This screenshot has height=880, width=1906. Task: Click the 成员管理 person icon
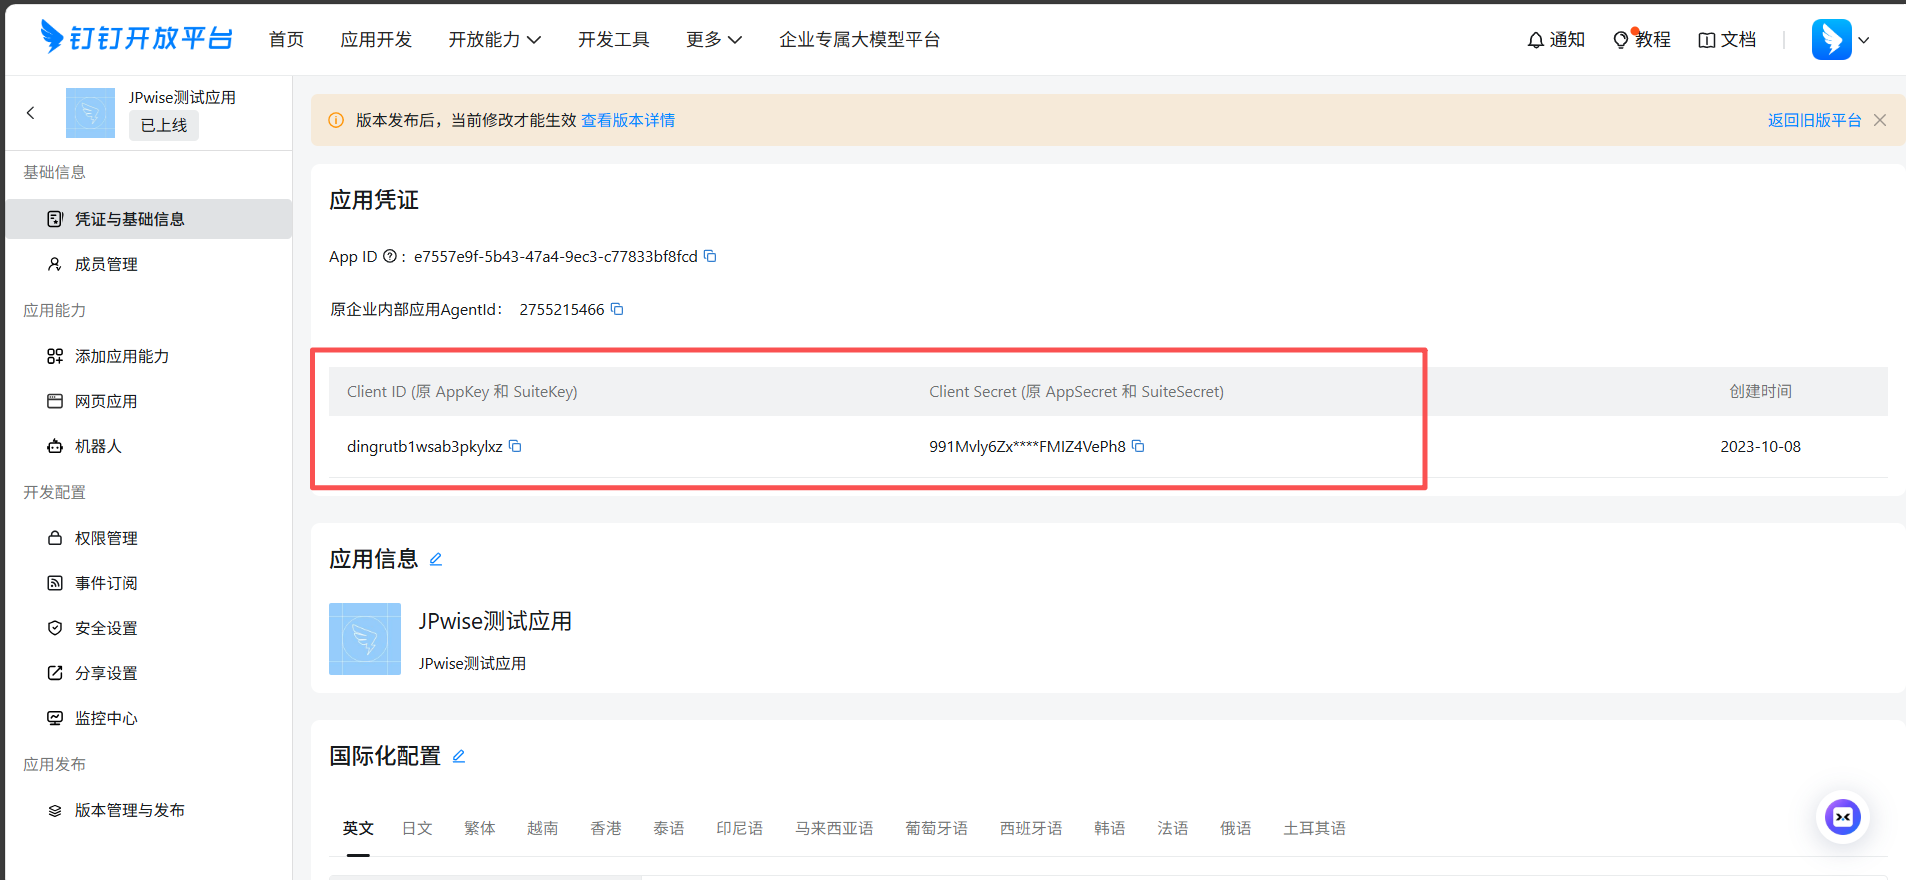point(55,264)
